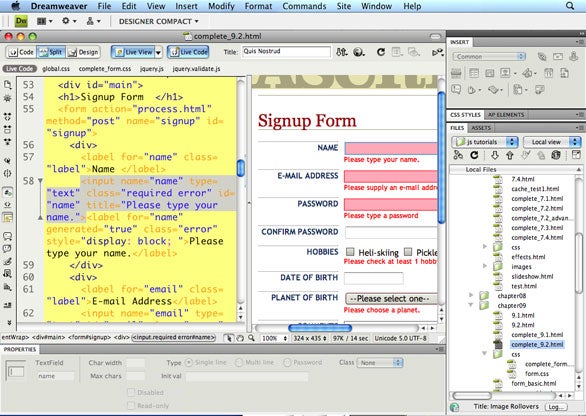Click Connect to remote host icon

[458, 155]
